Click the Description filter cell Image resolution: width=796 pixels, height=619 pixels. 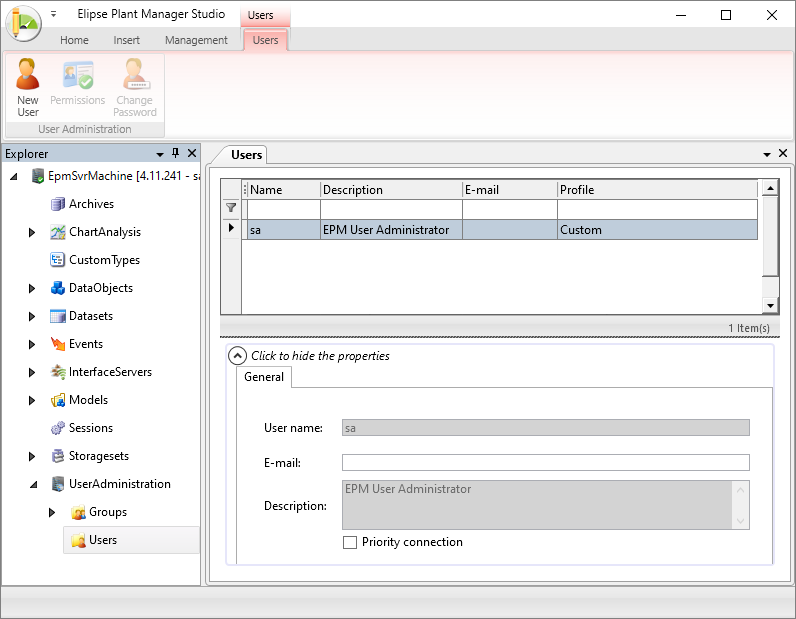tap(391, 209)
